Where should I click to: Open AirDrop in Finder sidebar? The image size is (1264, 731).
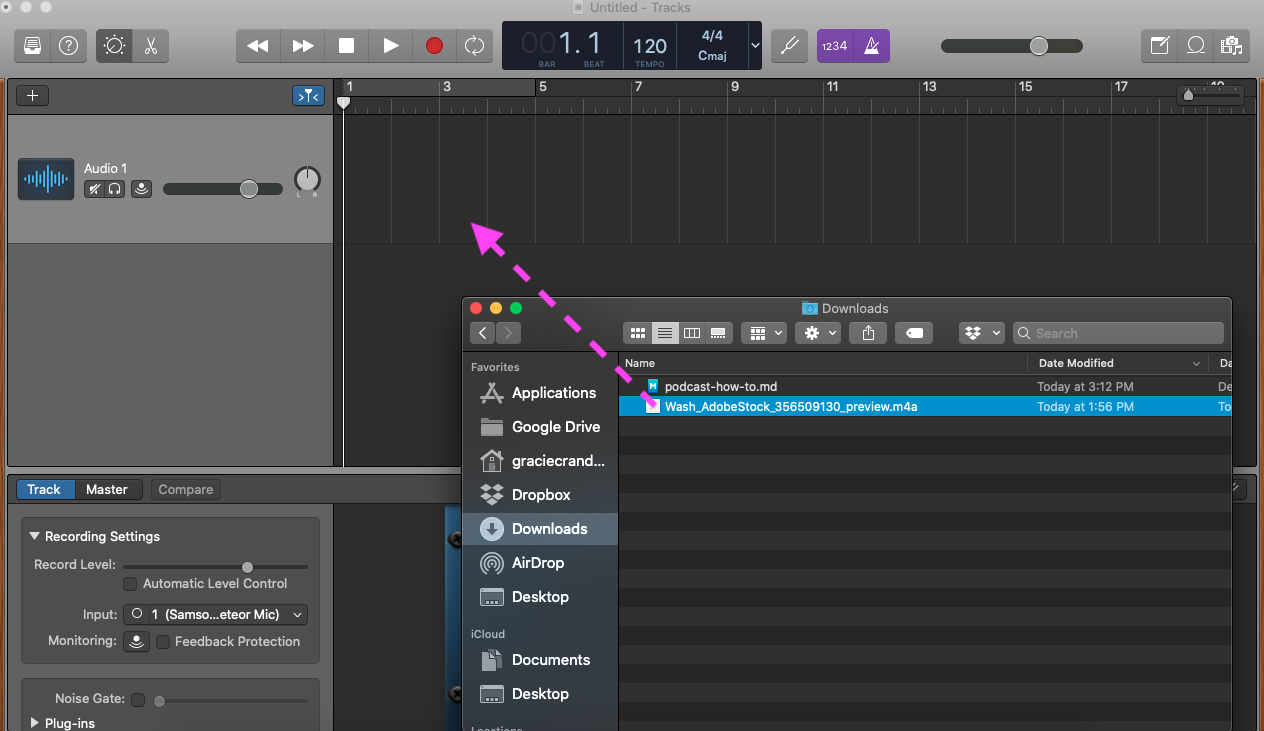540,563
